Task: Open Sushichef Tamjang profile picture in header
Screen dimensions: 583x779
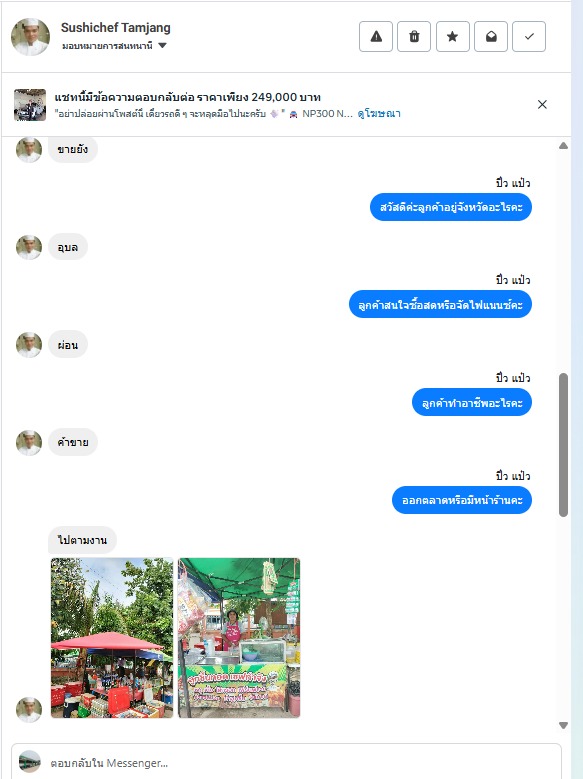Action: (x=30, y=37)
